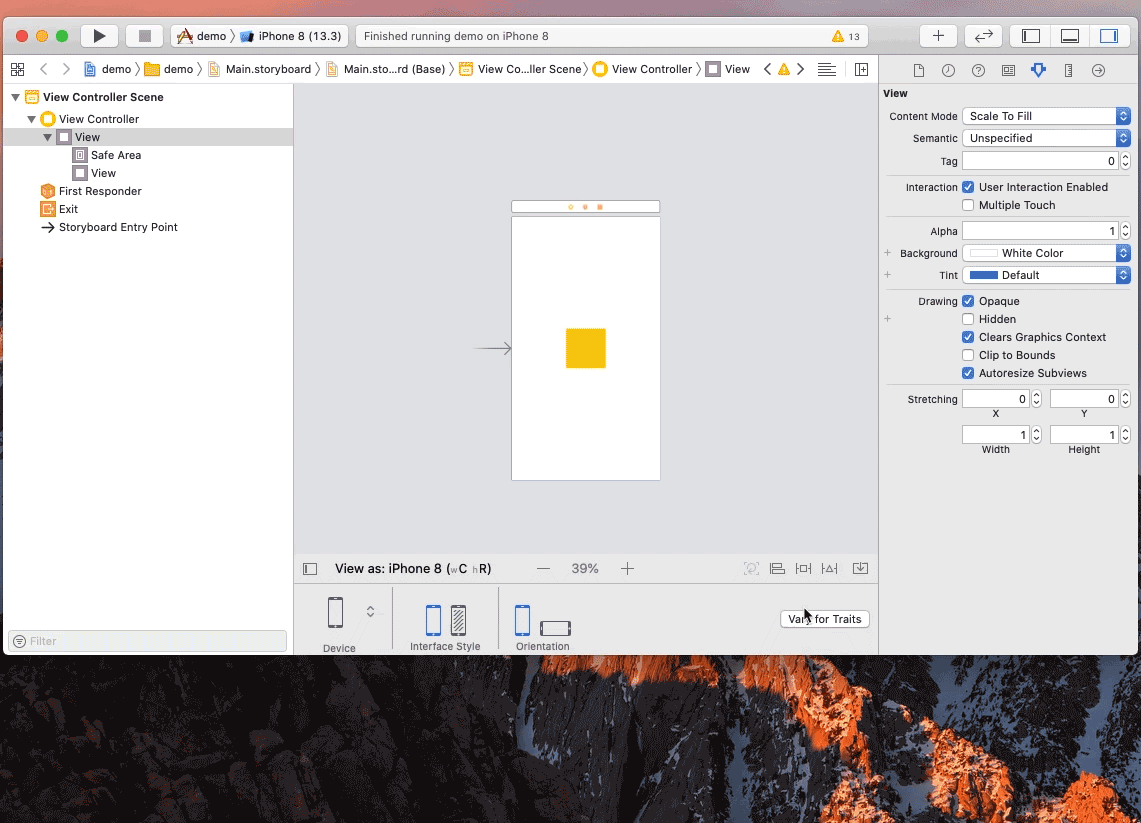Viewport: 1141px width, 823px height.
Task: Open the Connections inspector
Action: [x=1098, y=71]
